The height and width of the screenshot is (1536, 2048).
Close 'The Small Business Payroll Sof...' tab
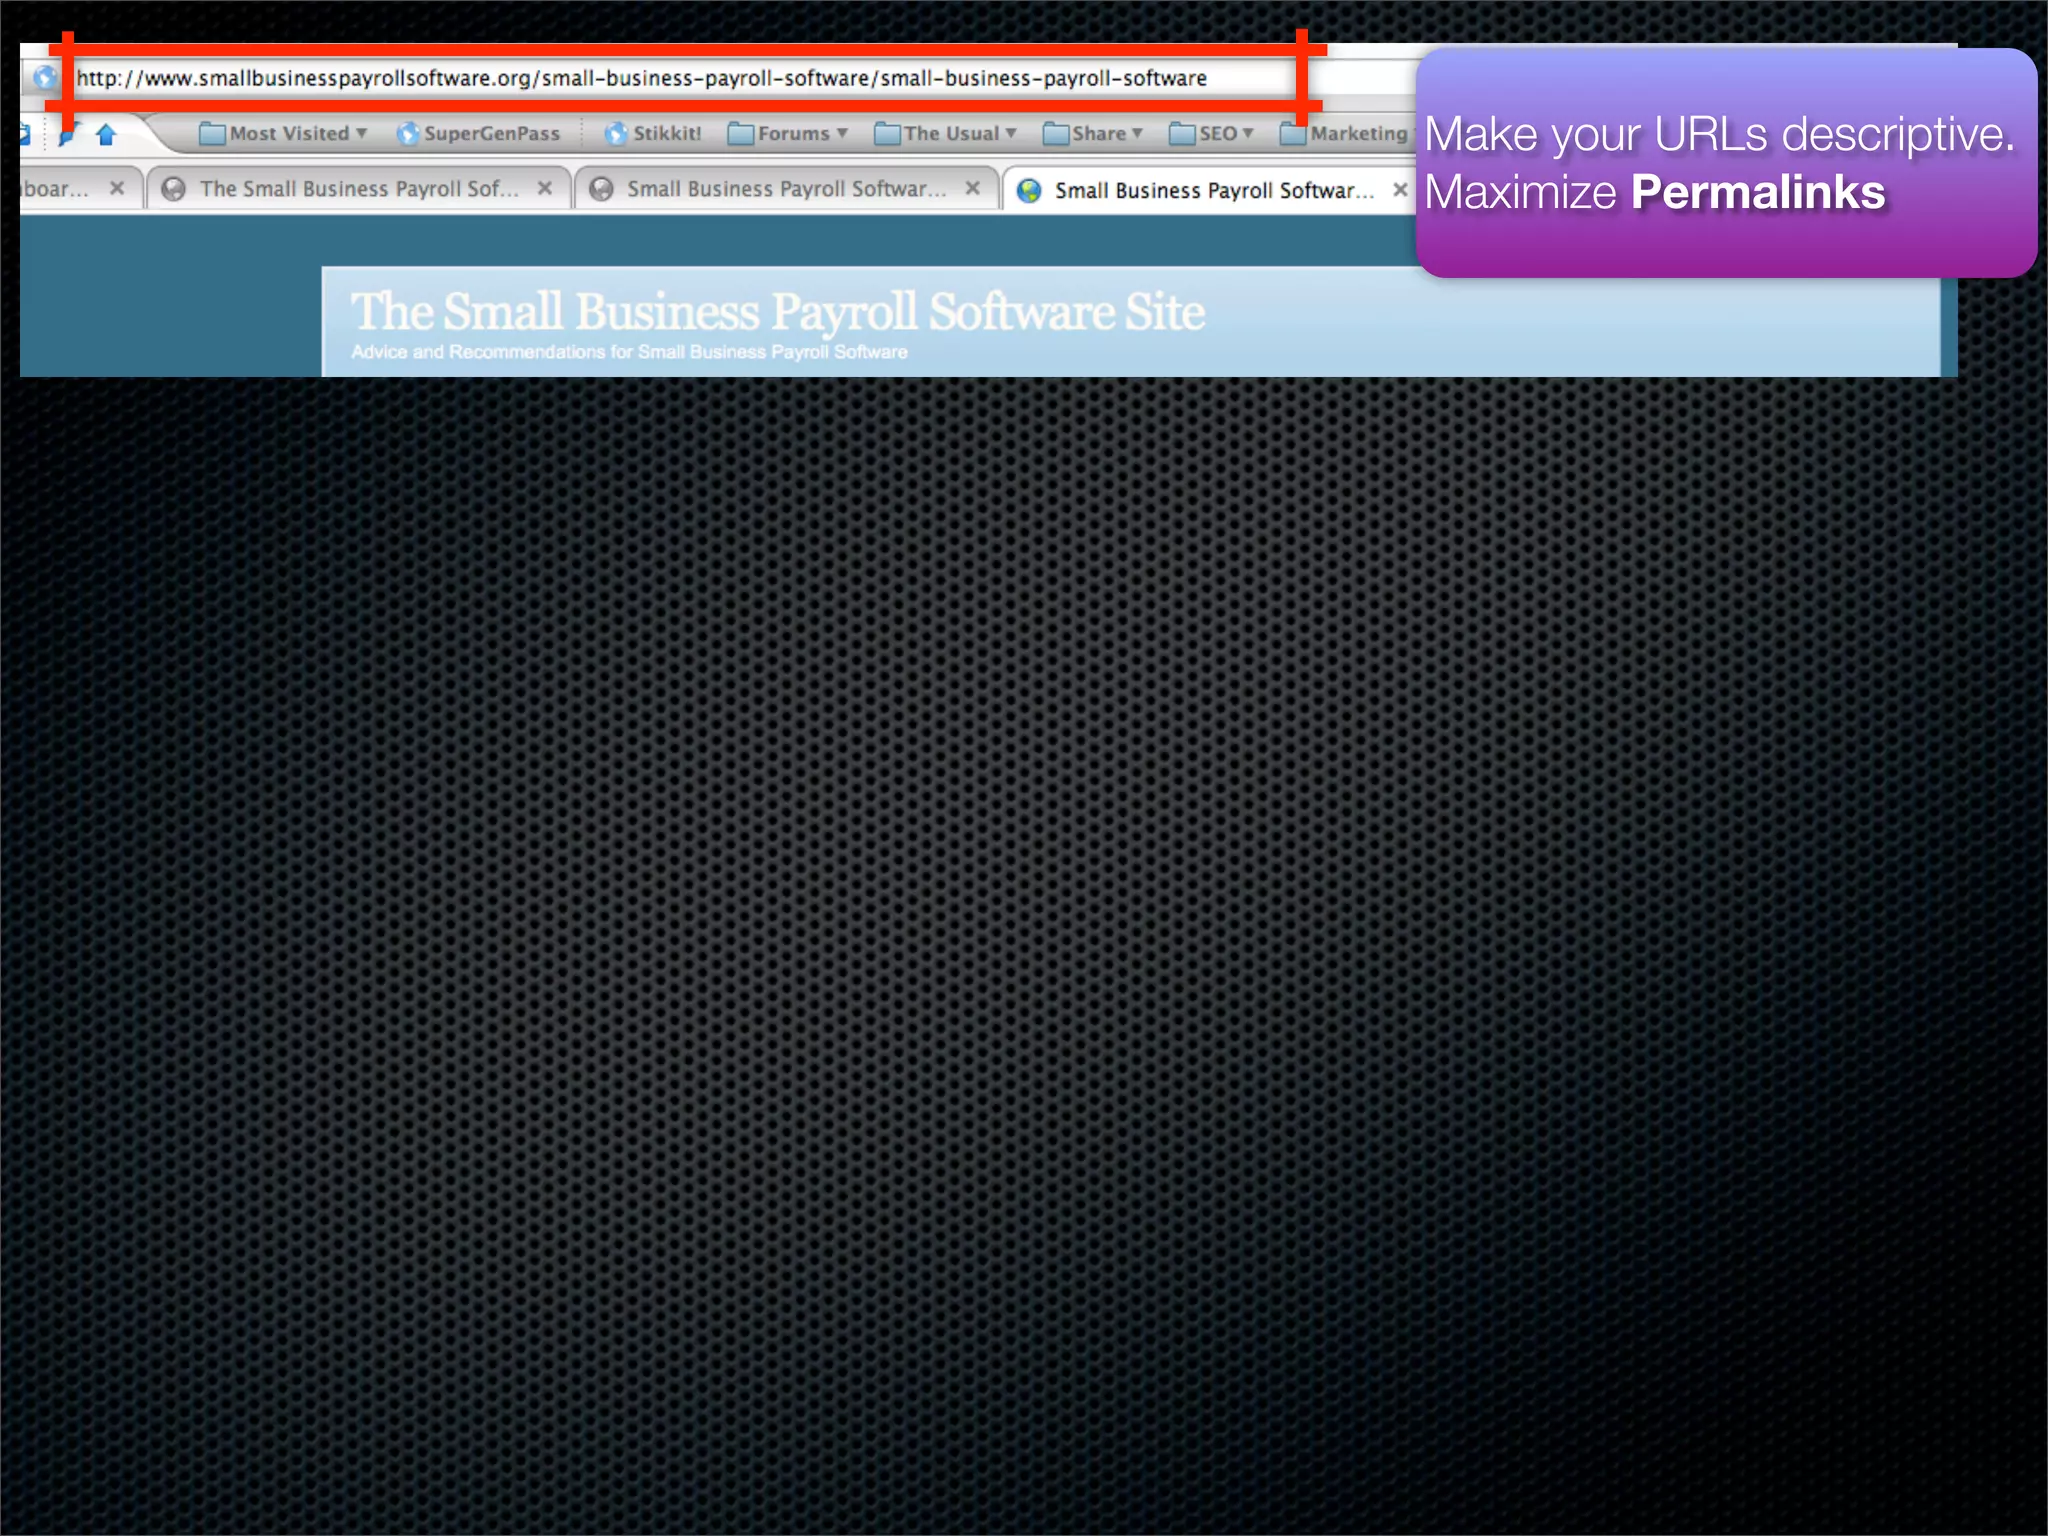545,188
